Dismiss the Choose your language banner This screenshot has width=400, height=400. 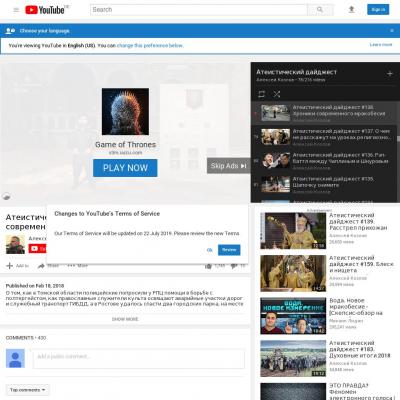pyautogui.click(x=392, y=31)
